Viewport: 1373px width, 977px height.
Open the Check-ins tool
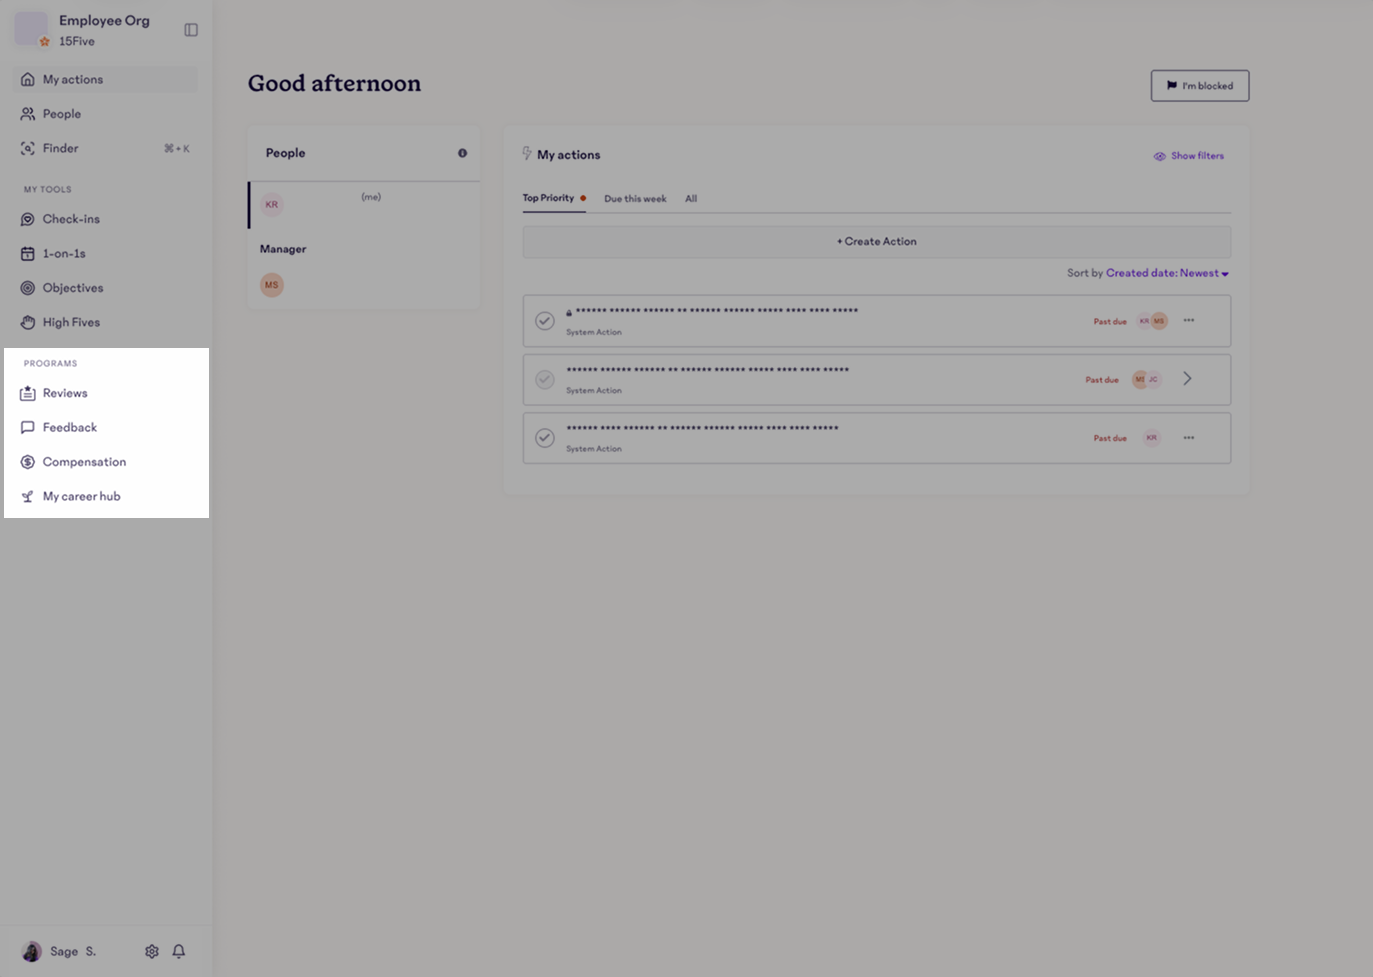[x=70, y=219]
